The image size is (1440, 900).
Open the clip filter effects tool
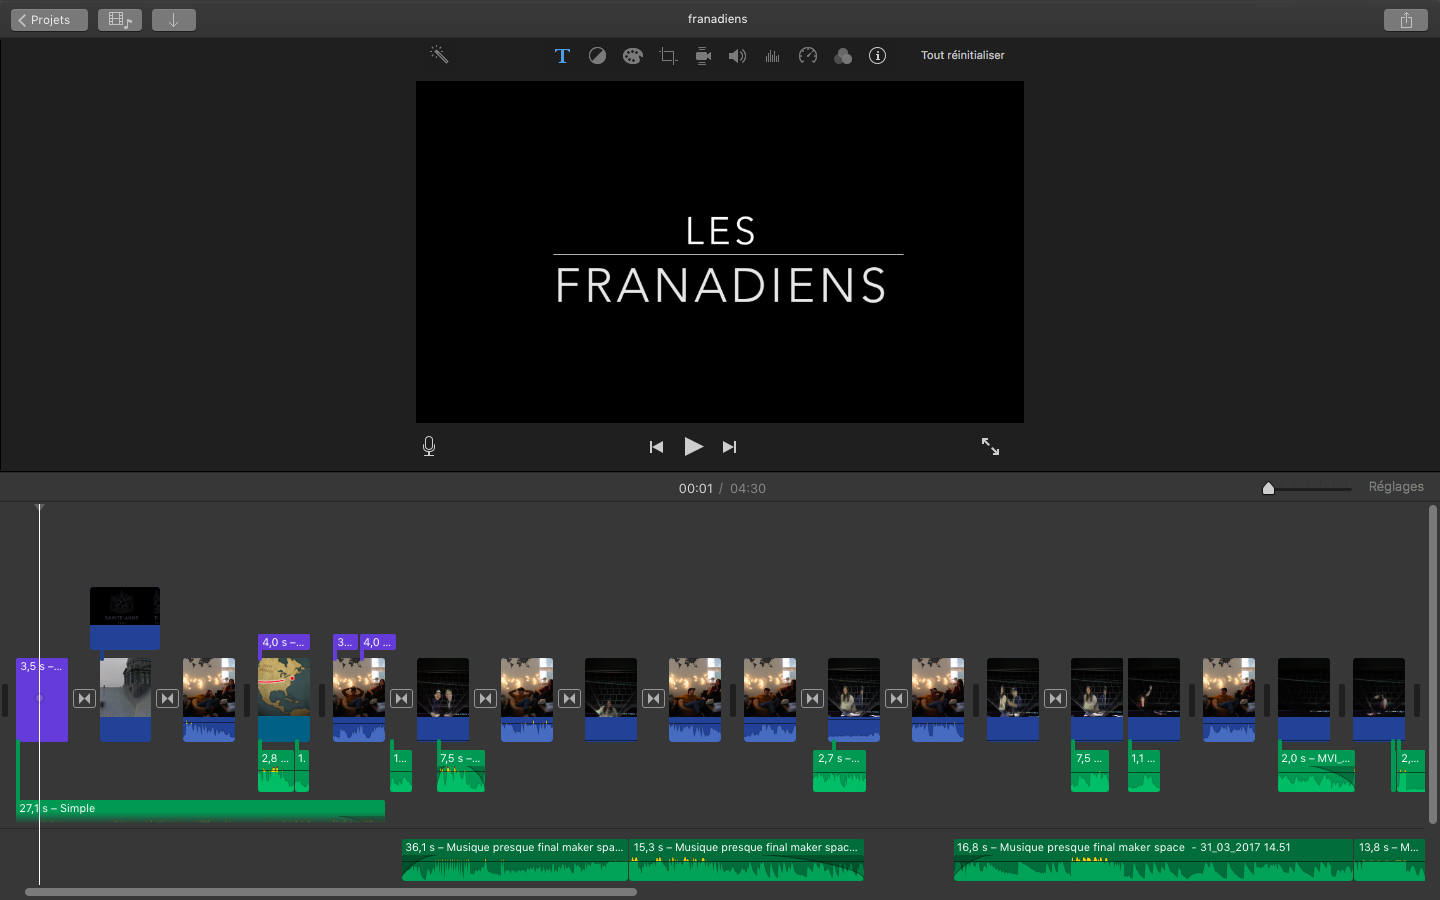coord(842,55)
